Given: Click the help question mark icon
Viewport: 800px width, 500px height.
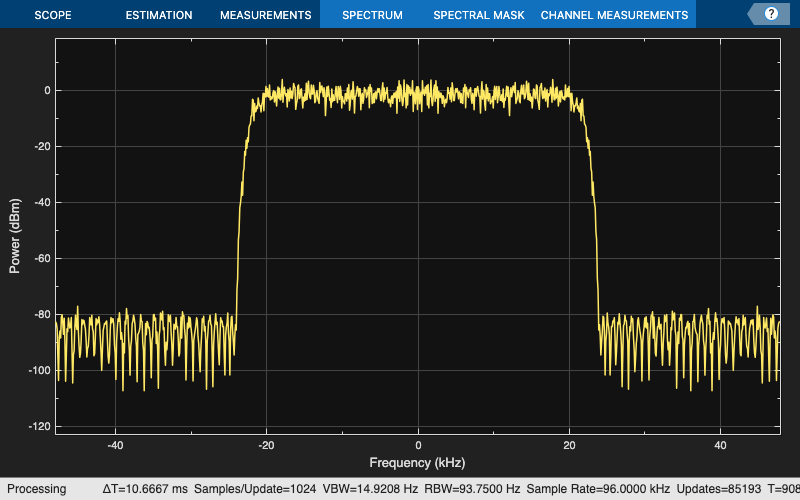Looking at the screenshot, I should pyautogui.click(x=771, y=14).
